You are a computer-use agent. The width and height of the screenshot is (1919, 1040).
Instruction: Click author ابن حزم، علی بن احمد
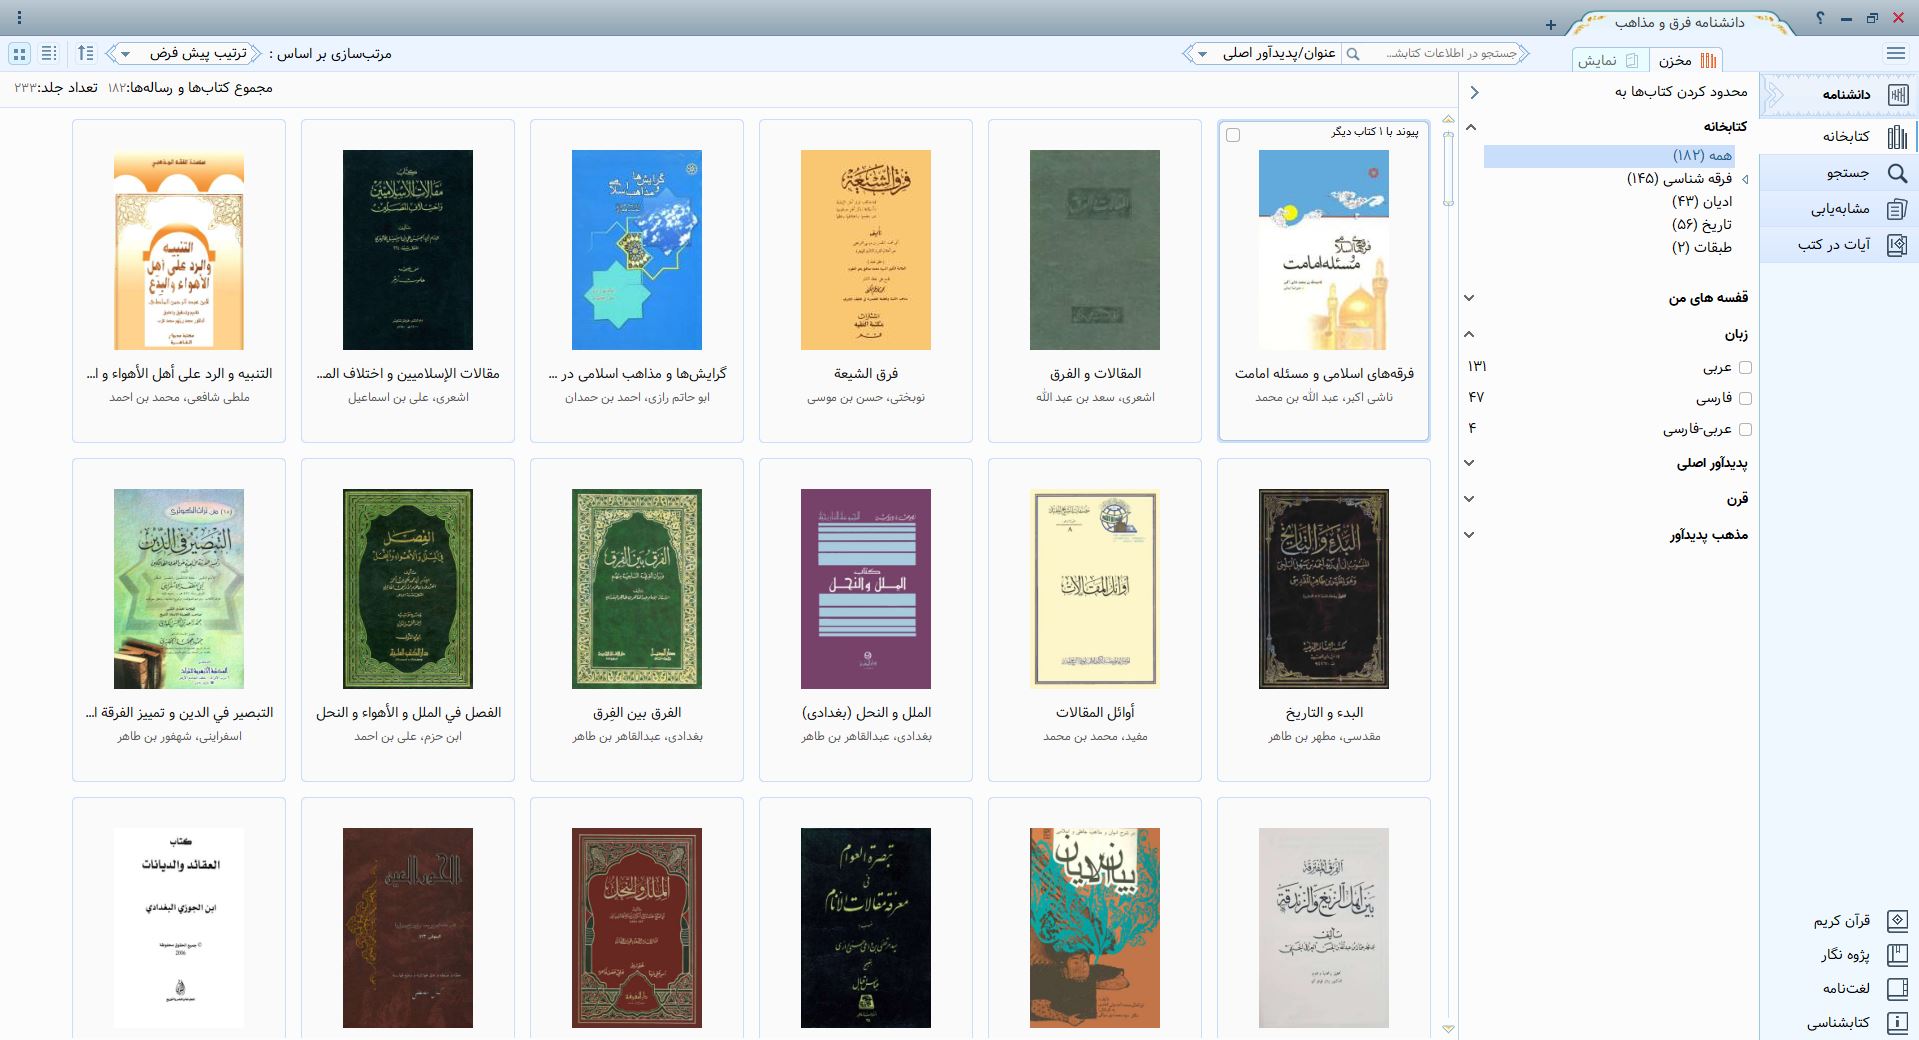[x=408, y=737]
